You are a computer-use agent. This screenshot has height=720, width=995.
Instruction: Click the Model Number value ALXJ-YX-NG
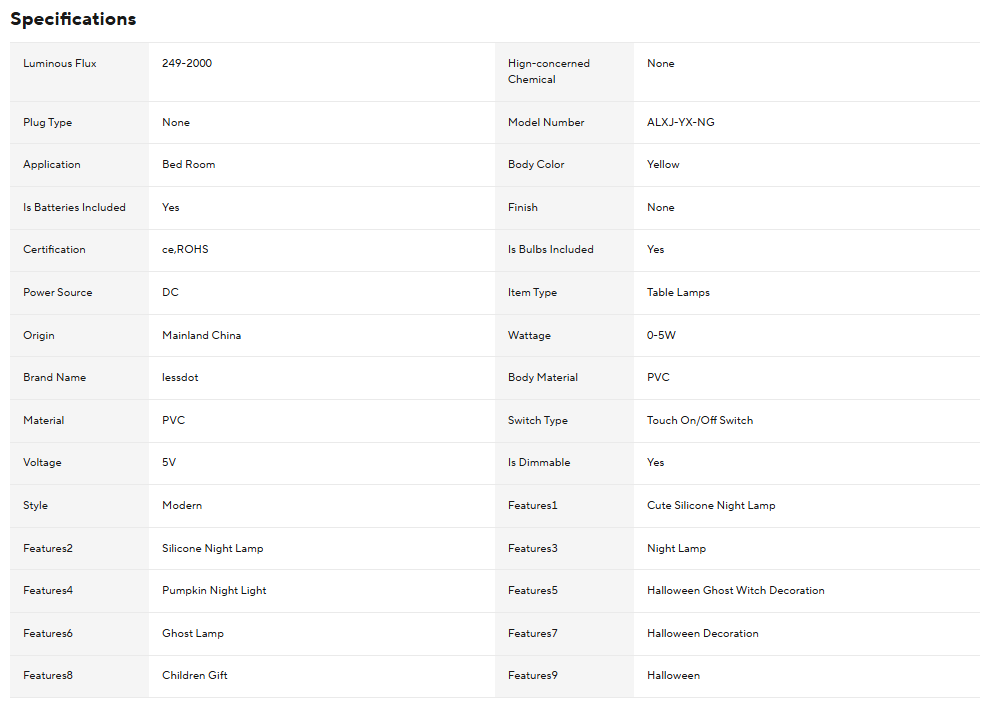pyautogui.click(x=681, y=122)
